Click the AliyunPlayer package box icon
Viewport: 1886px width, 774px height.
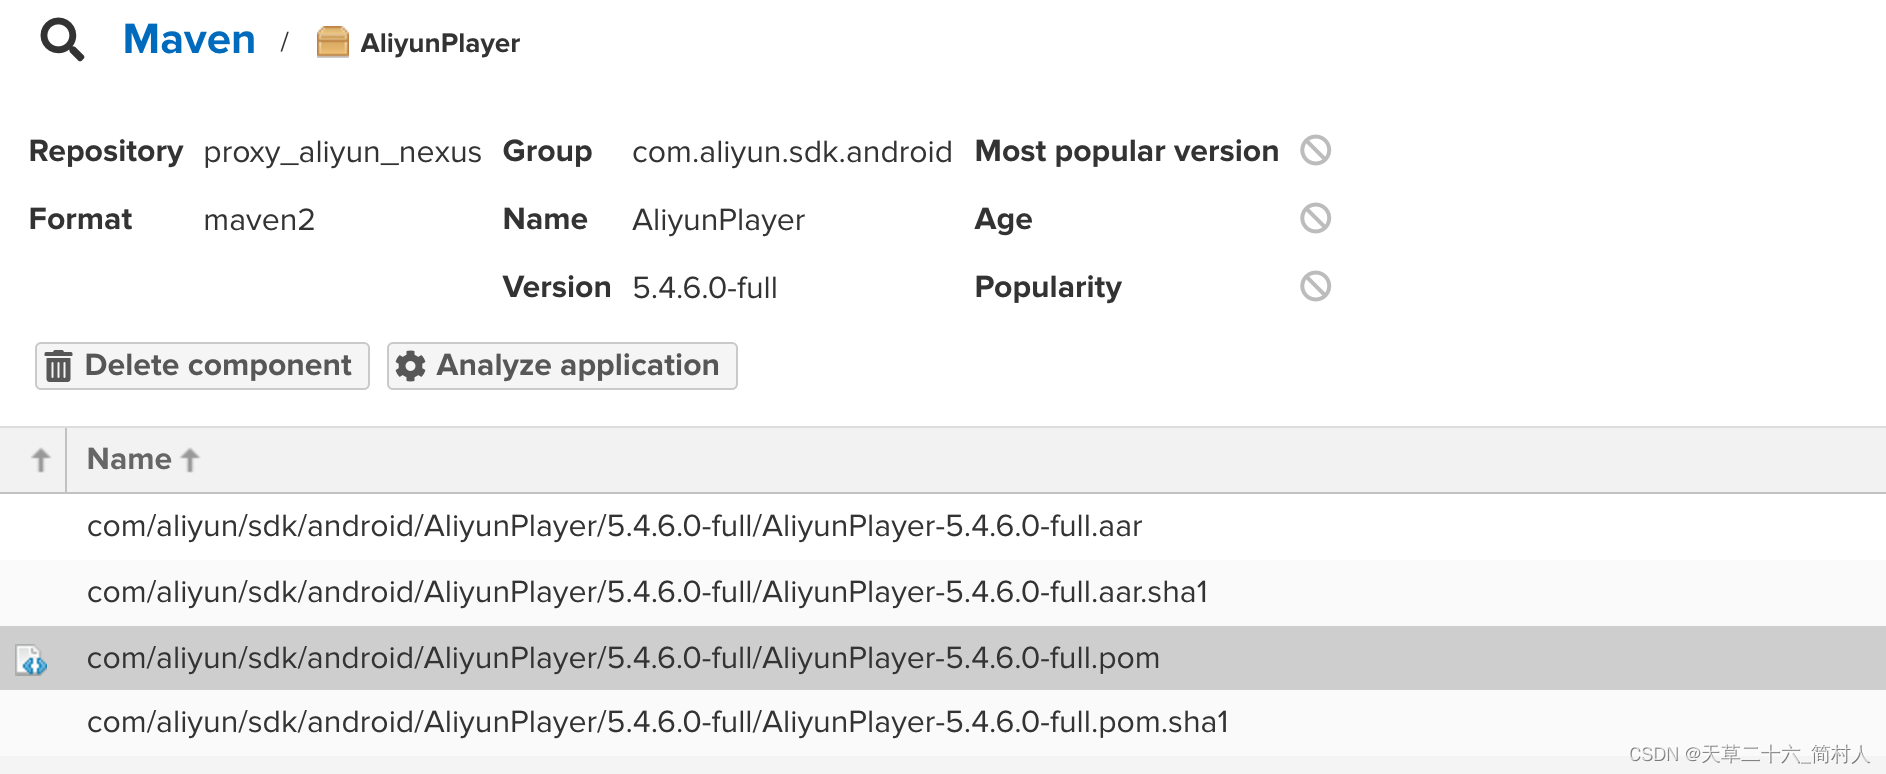pyautogui.click(x=332, y=42)
